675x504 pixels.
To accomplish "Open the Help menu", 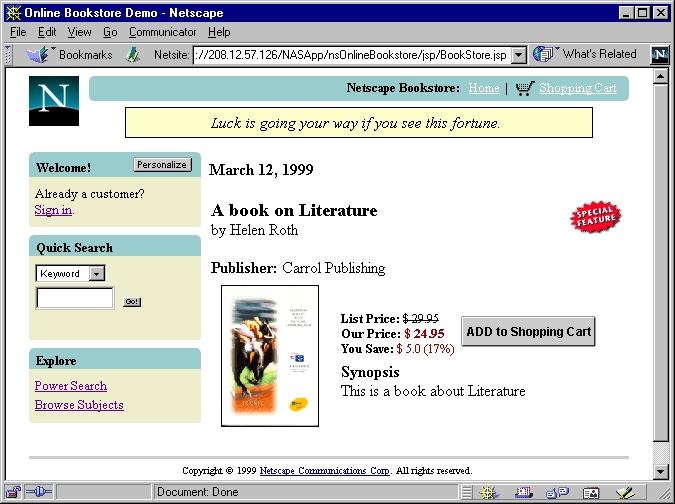I will [219, 32].
